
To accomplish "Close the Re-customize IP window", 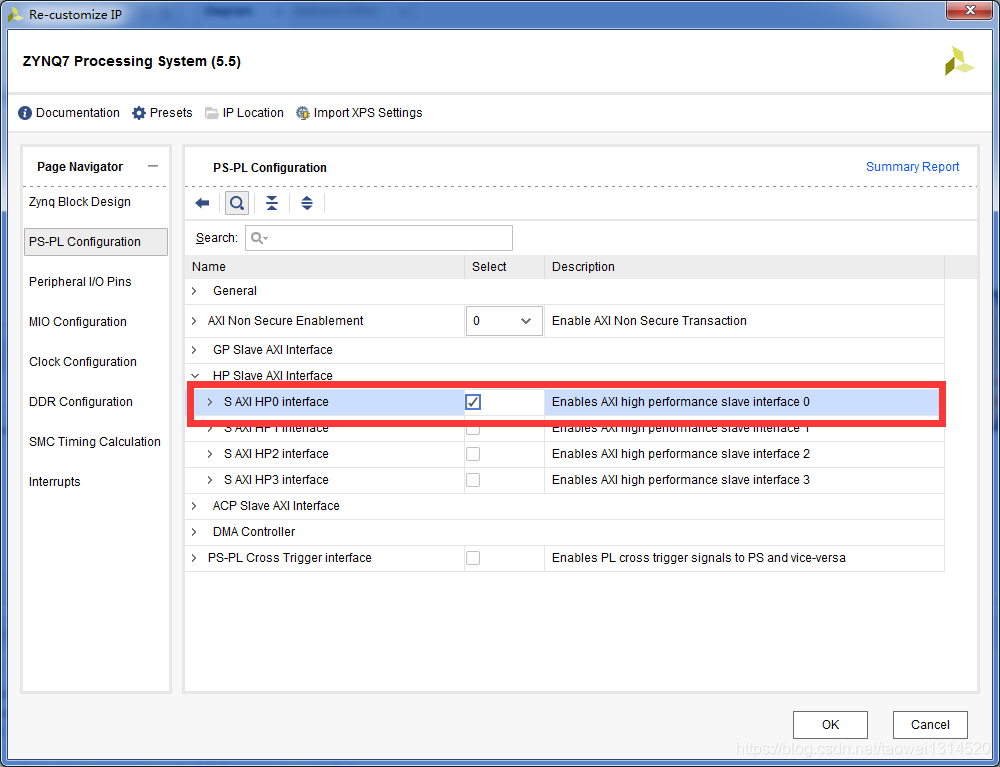I will point(969,11).
